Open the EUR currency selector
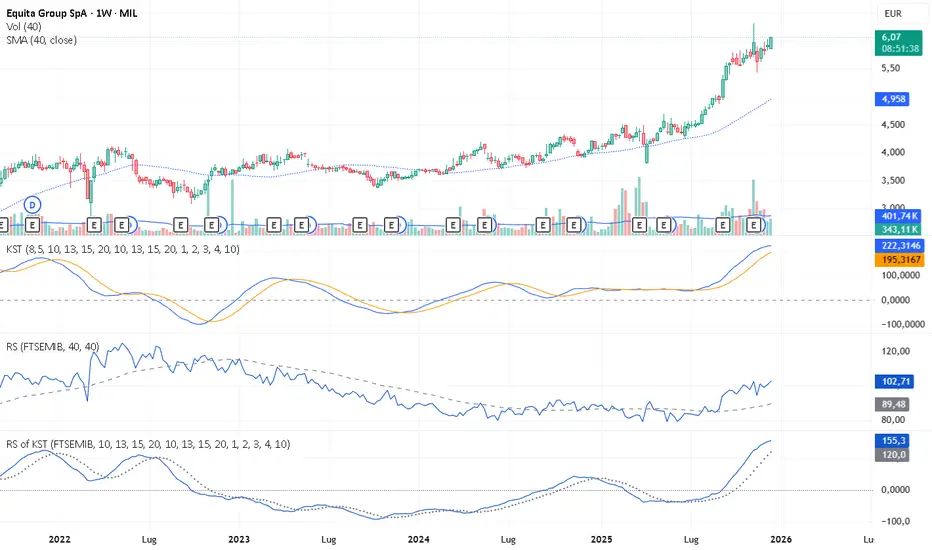 click(x=893, y=13)
